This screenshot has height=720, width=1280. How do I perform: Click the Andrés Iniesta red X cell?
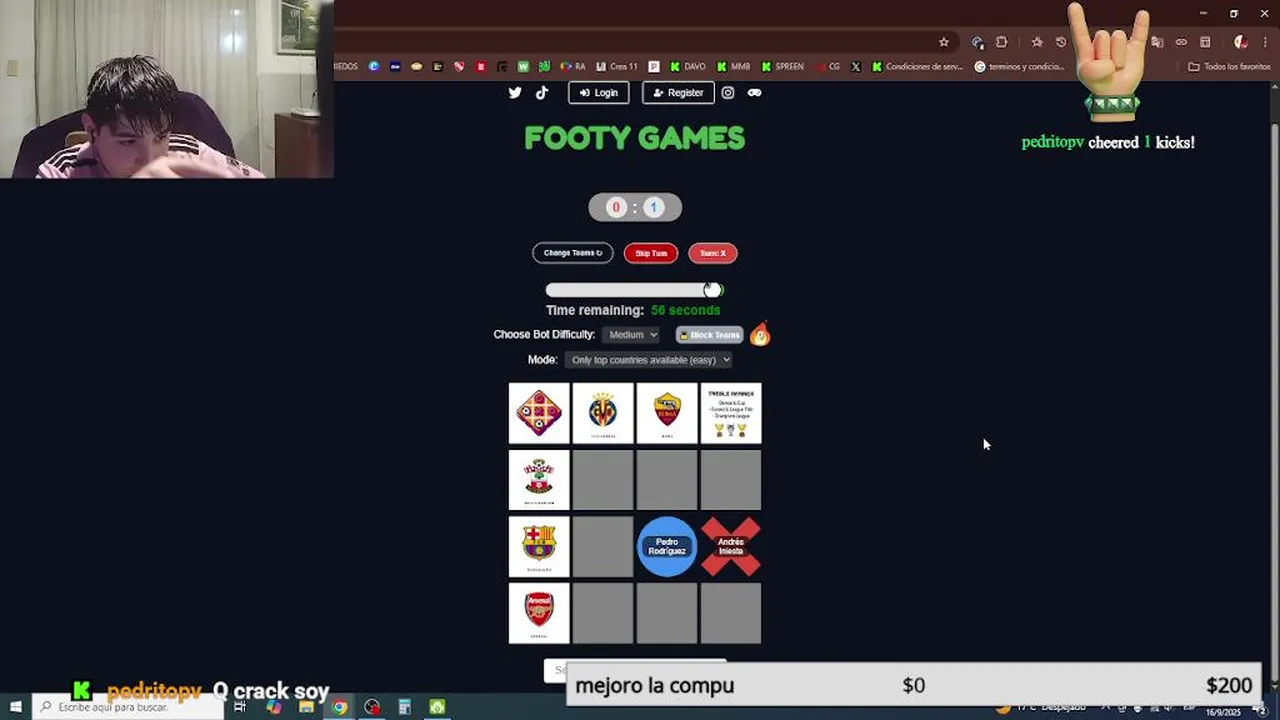(x=731, y=547)
